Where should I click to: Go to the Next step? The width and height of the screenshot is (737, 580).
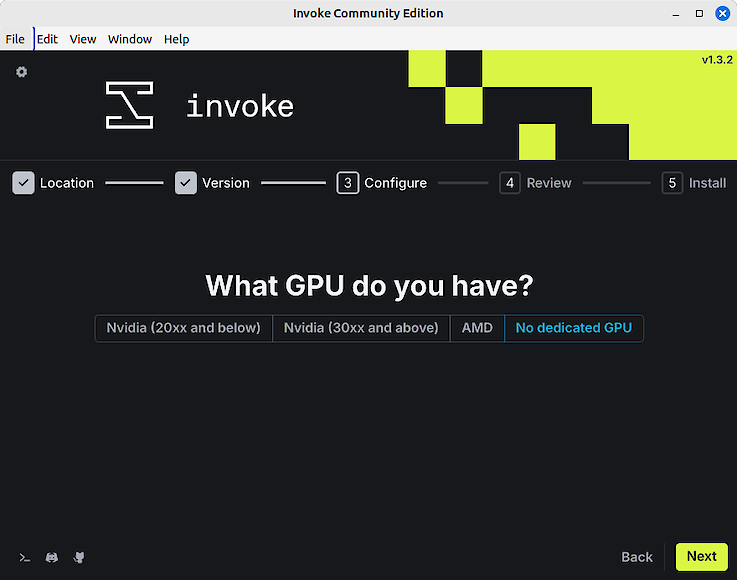[x=702, y=557]
